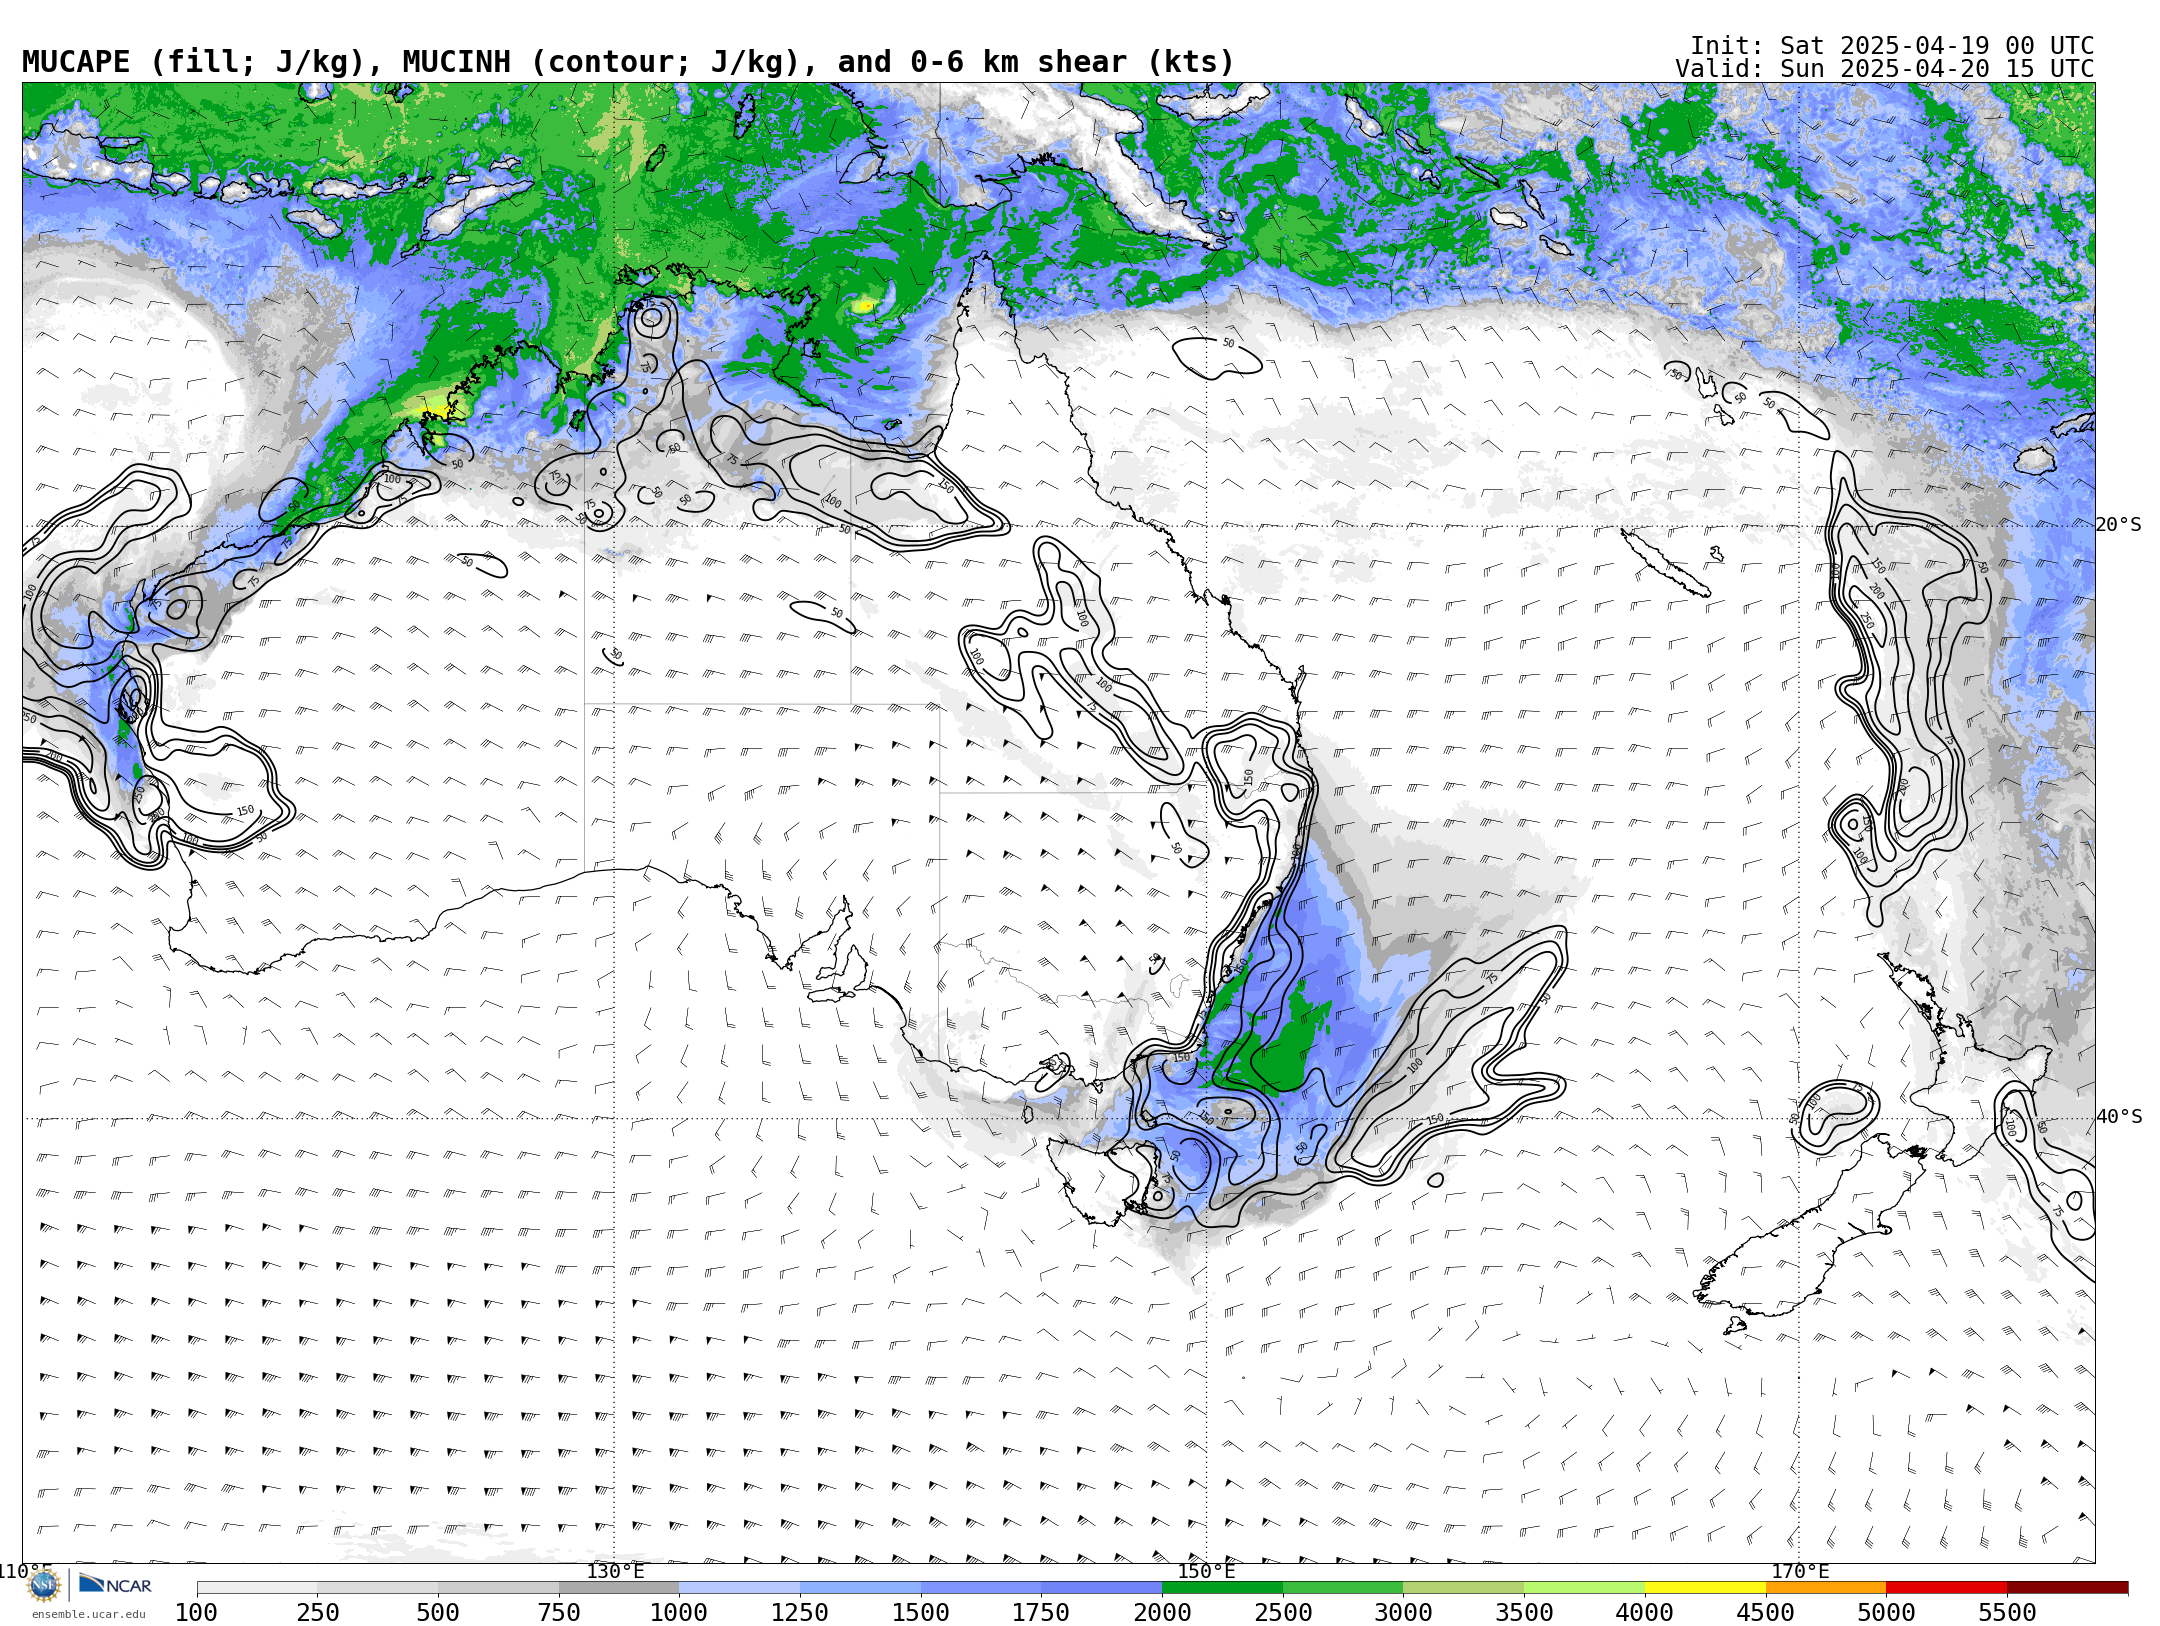Click the colorbar label 2000
The image size is (2160, 1626).
pyautogui.click(x=1162, y=1612)
